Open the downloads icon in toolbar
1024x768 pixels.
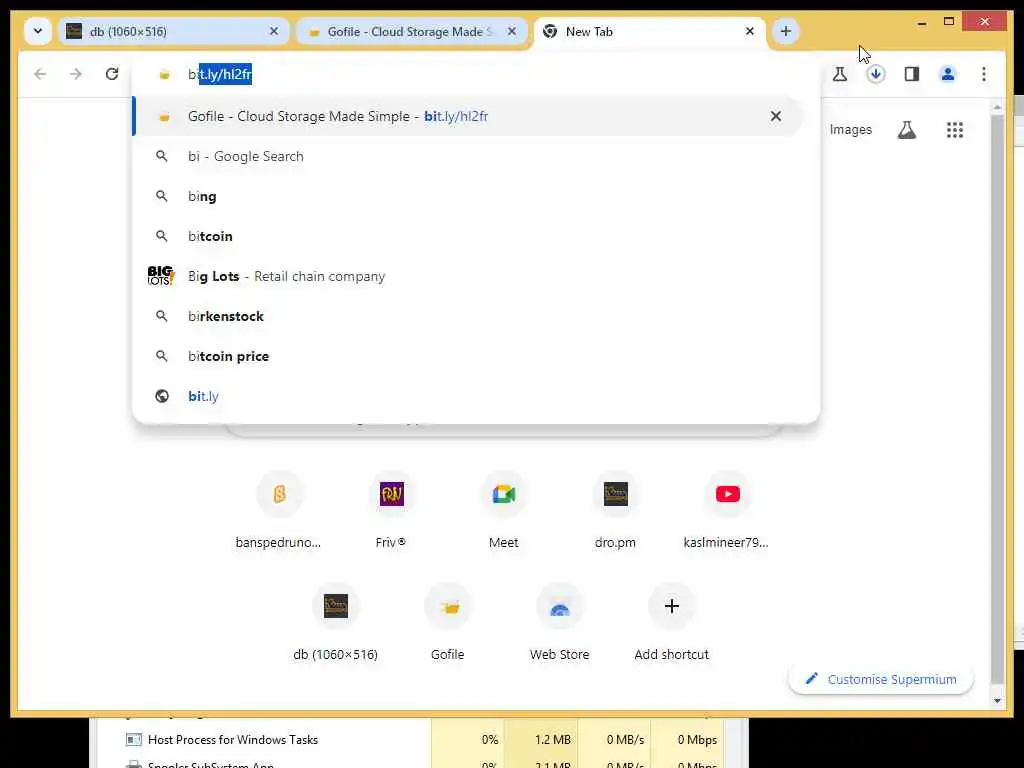pyautogui.click(x=876, y=74)
